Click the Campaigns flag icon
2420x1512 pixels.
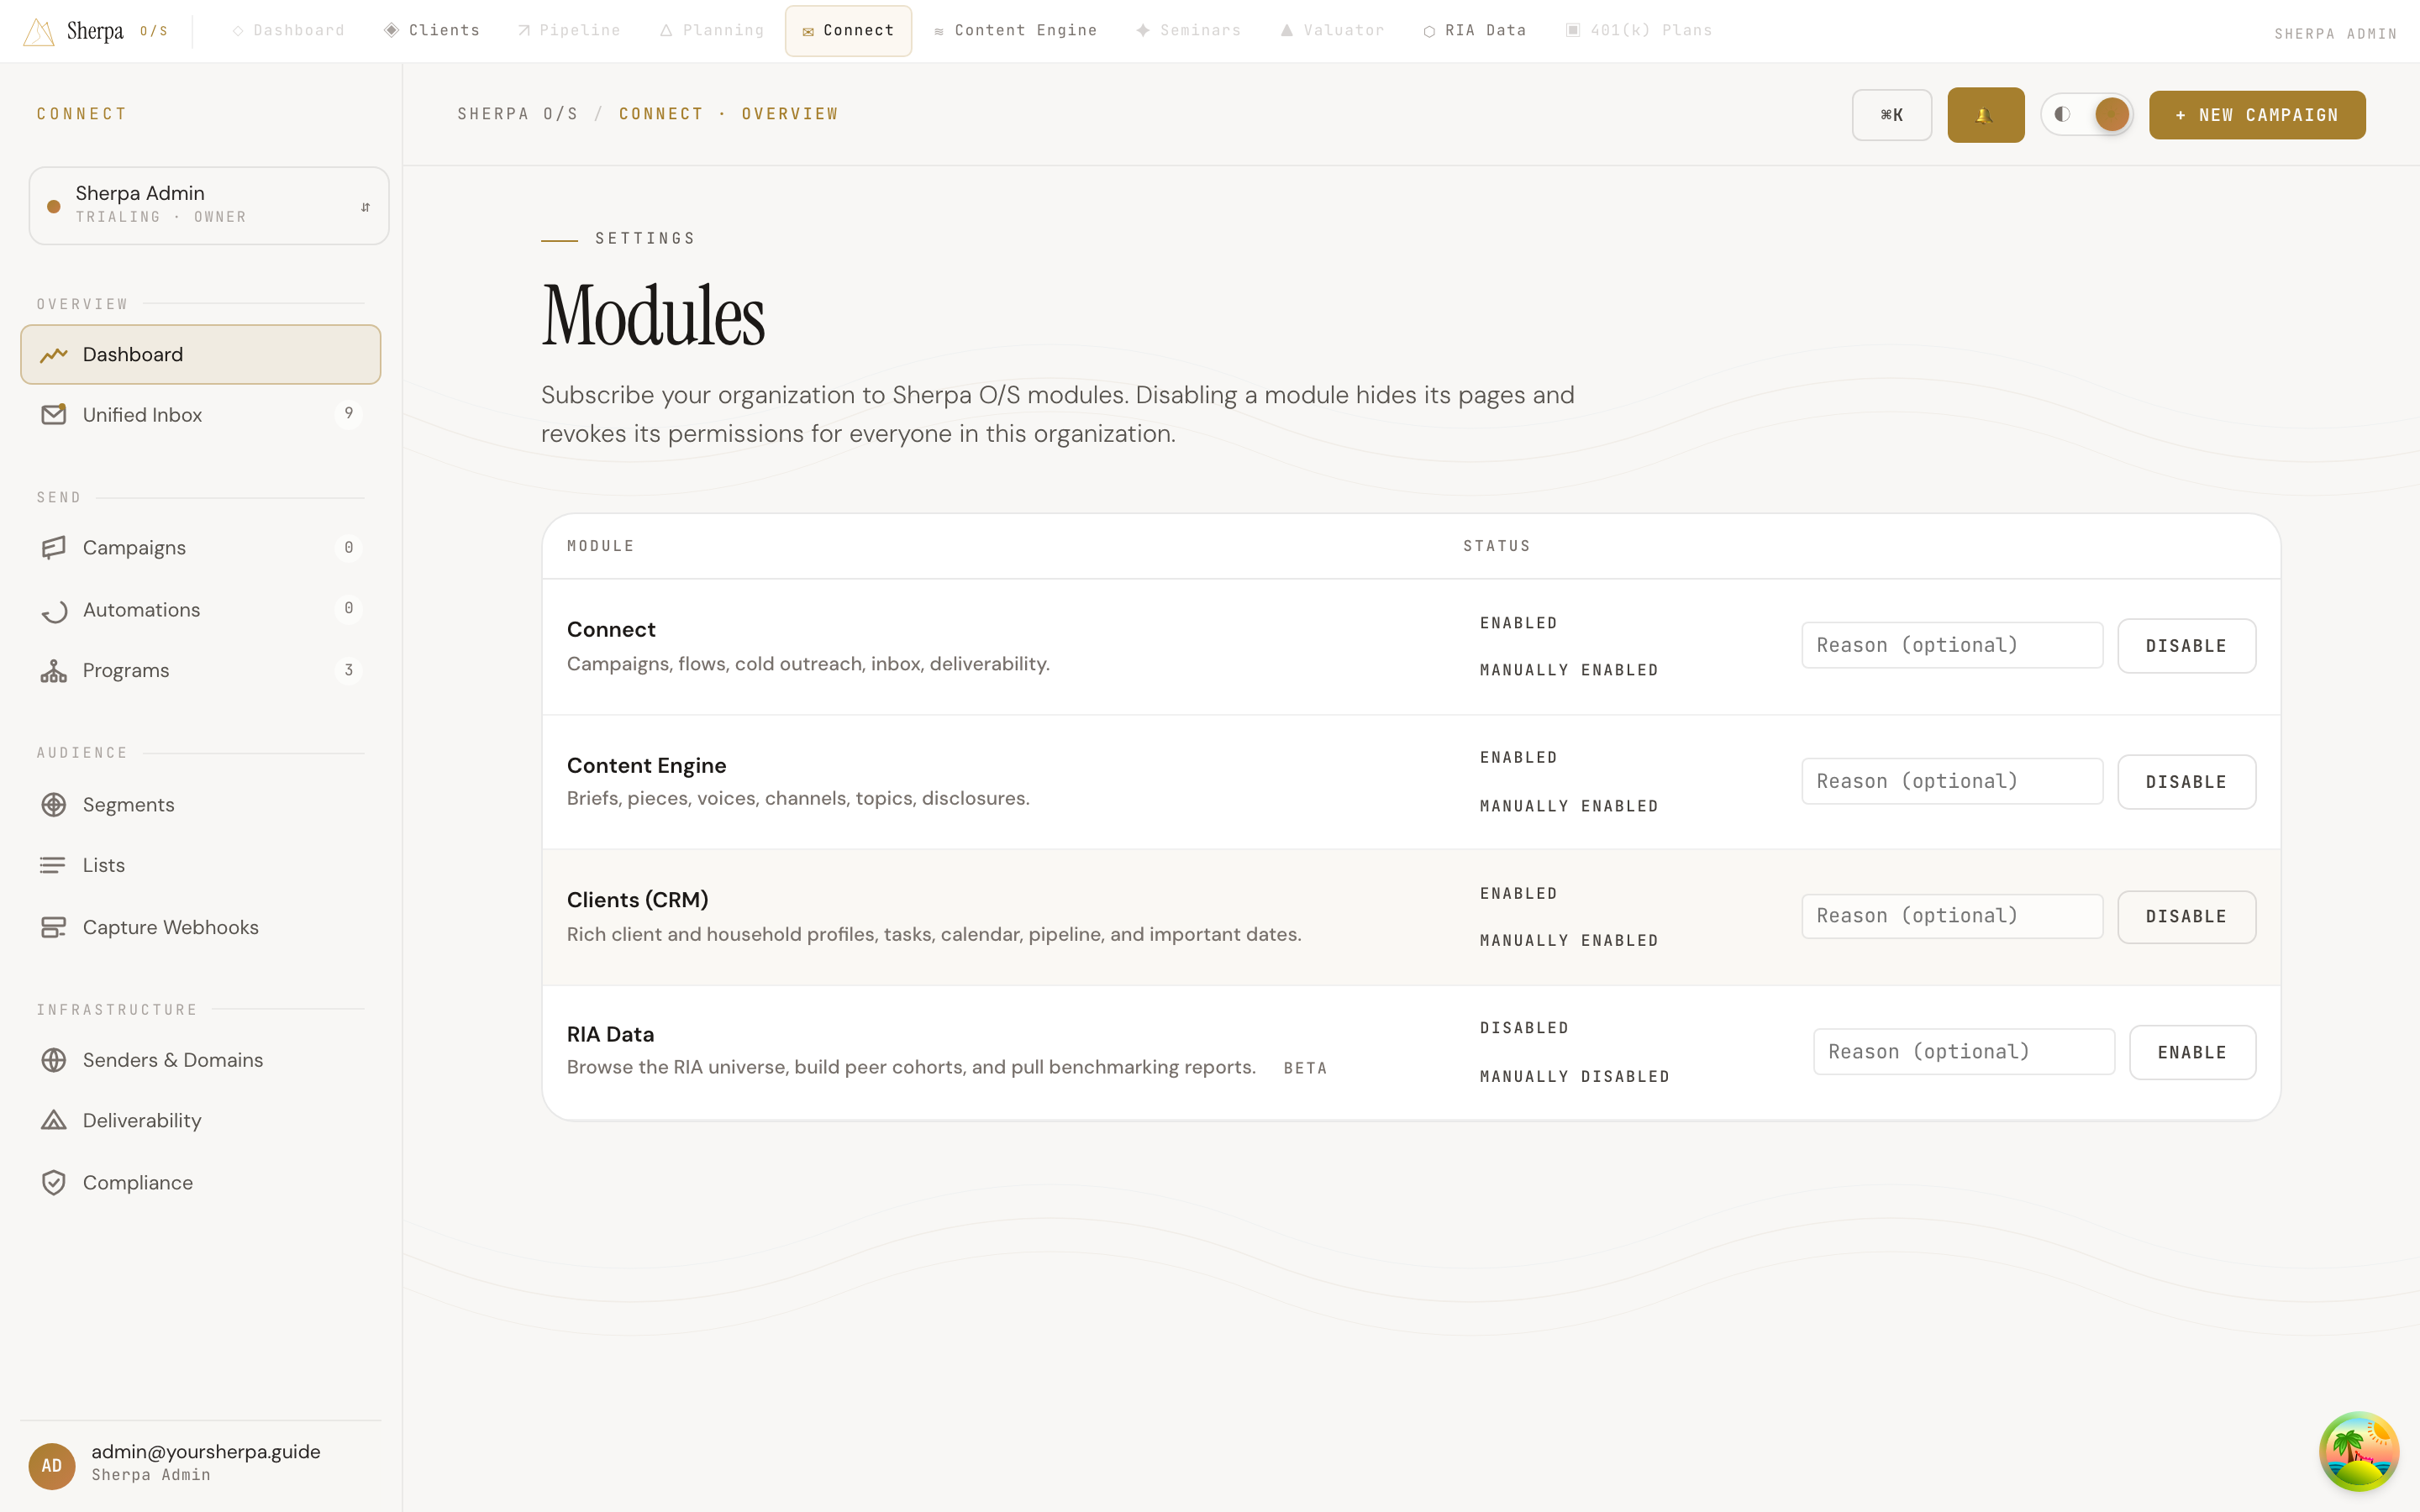tap(54, 547)
